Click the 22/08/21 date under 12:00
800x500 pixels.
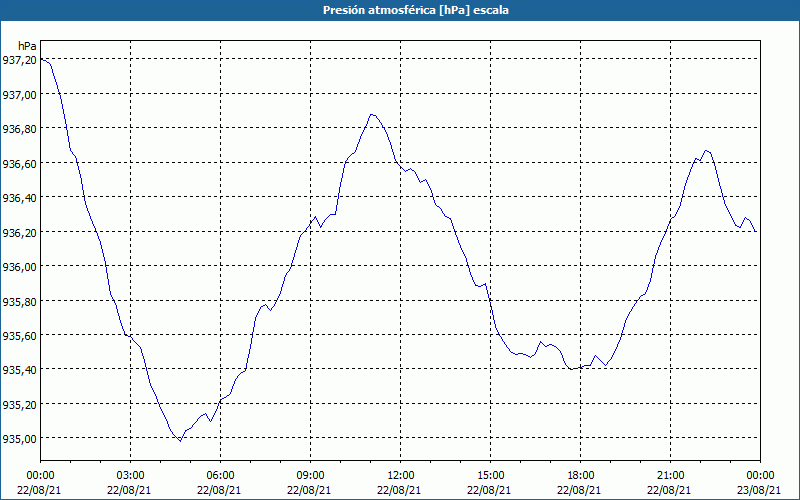pos(399,490)
